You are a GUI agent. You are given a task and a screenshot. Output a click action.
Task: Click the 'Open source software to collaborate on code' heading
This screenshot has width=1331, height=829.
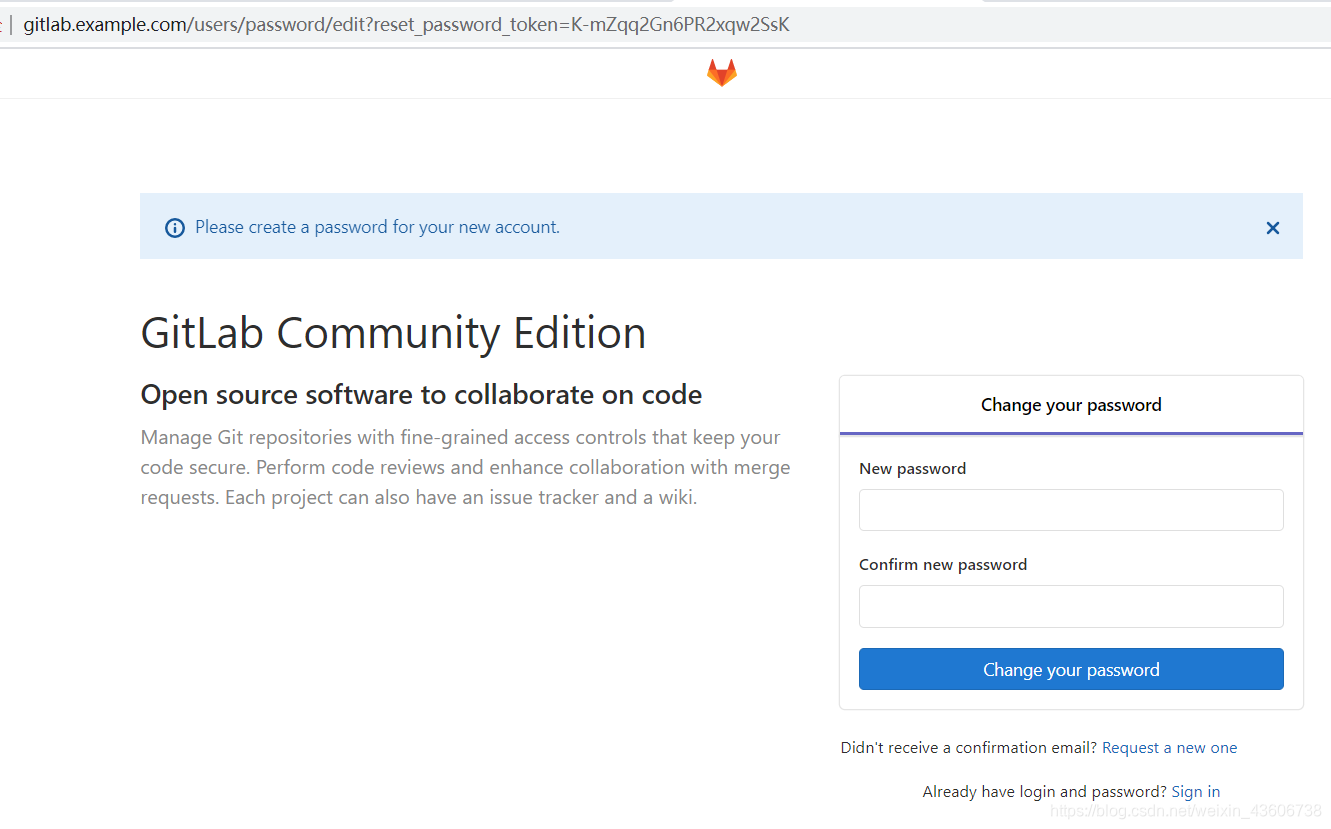point(421,395)
